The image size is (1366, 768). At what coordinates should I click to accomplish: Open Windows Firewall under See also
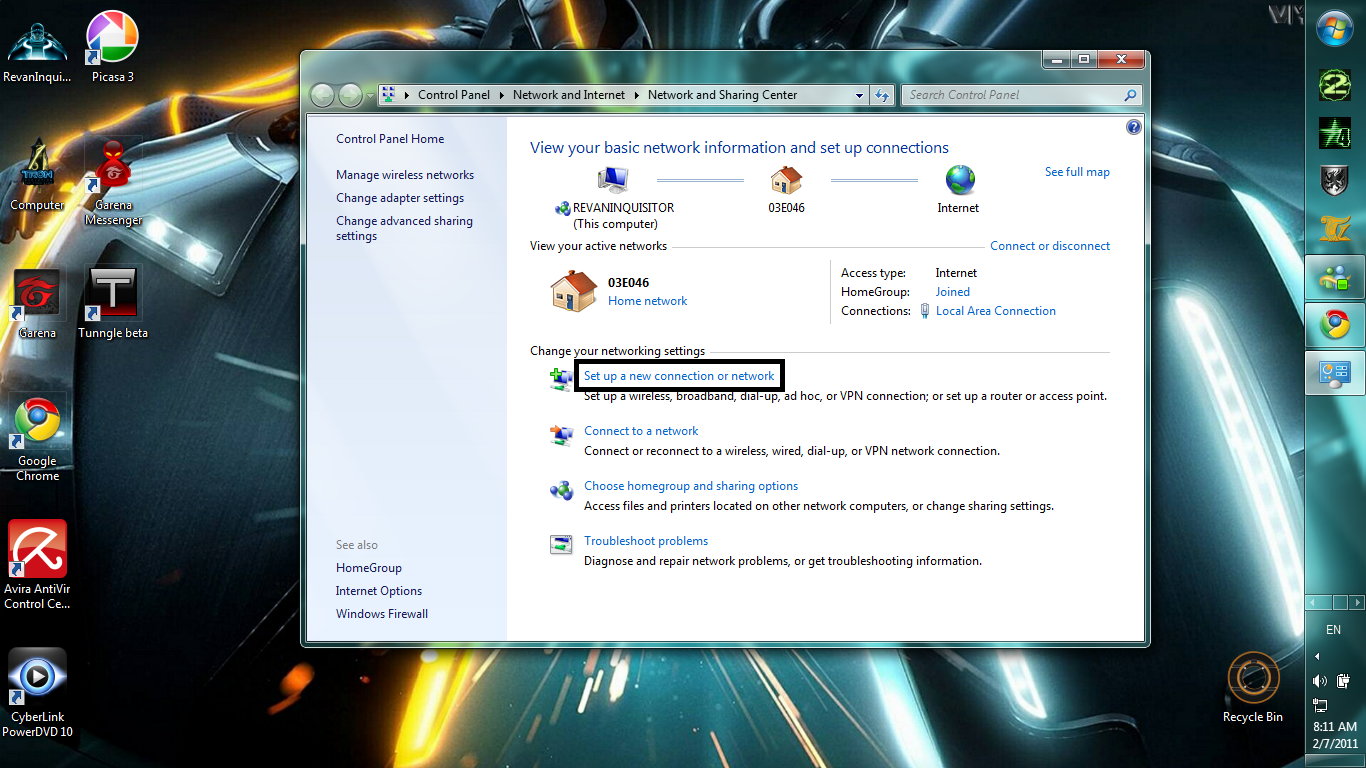pos(382,614)
